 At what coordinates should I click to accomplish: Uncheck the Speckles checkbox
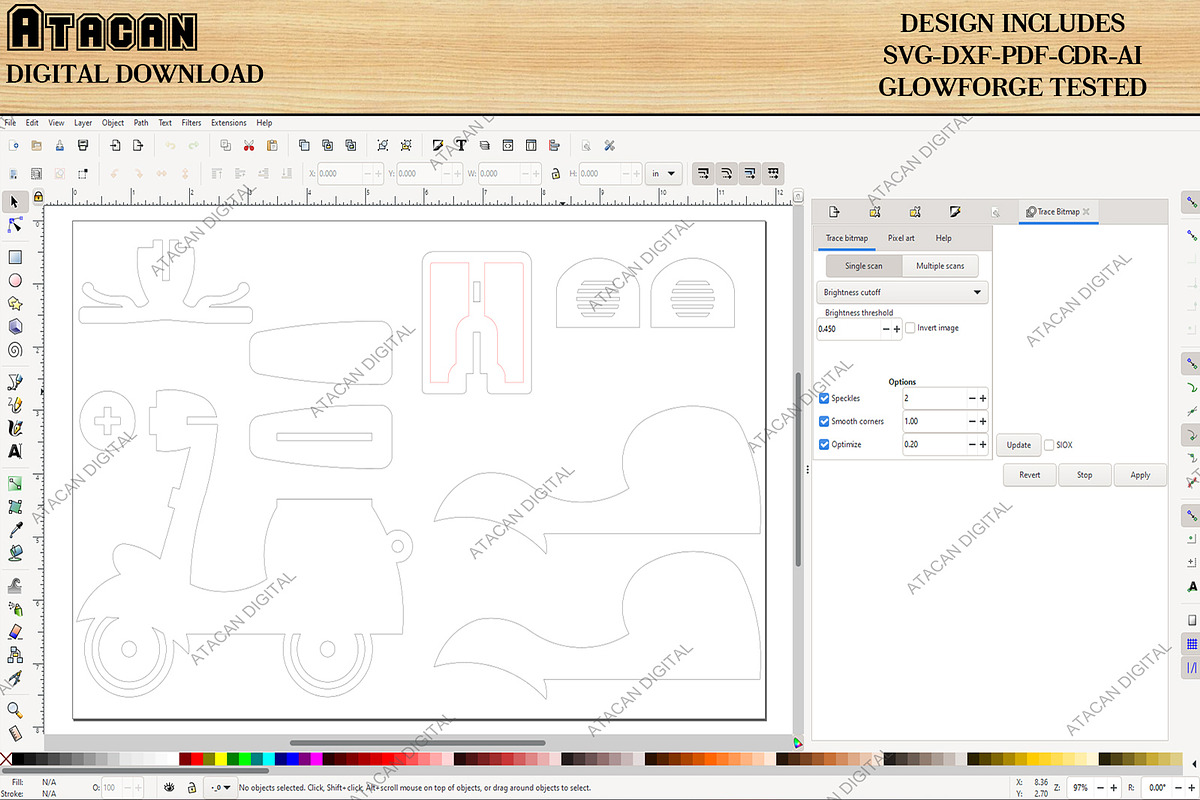[824, 398]
